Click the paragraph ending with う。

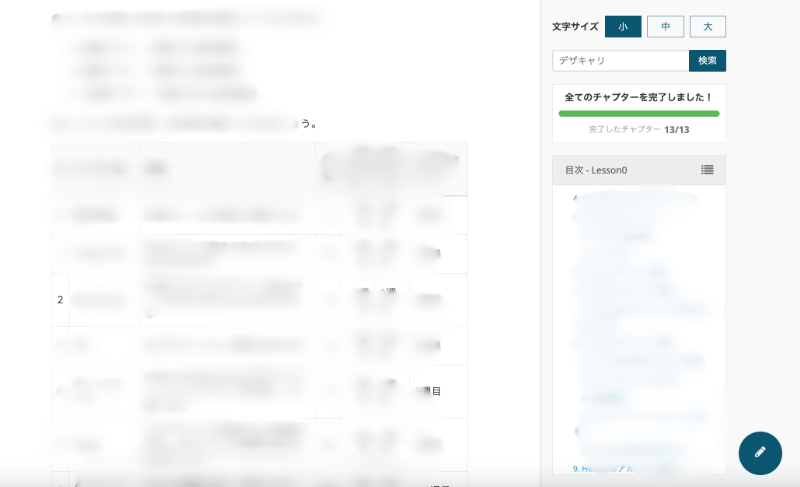[185, 124]
